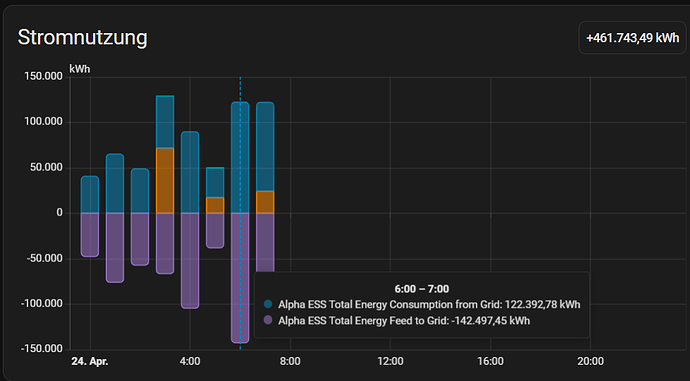The width and height of the screenshot is (690, 381).
Task: Click the 100.000 y-axis label
Action: point(44,122)
